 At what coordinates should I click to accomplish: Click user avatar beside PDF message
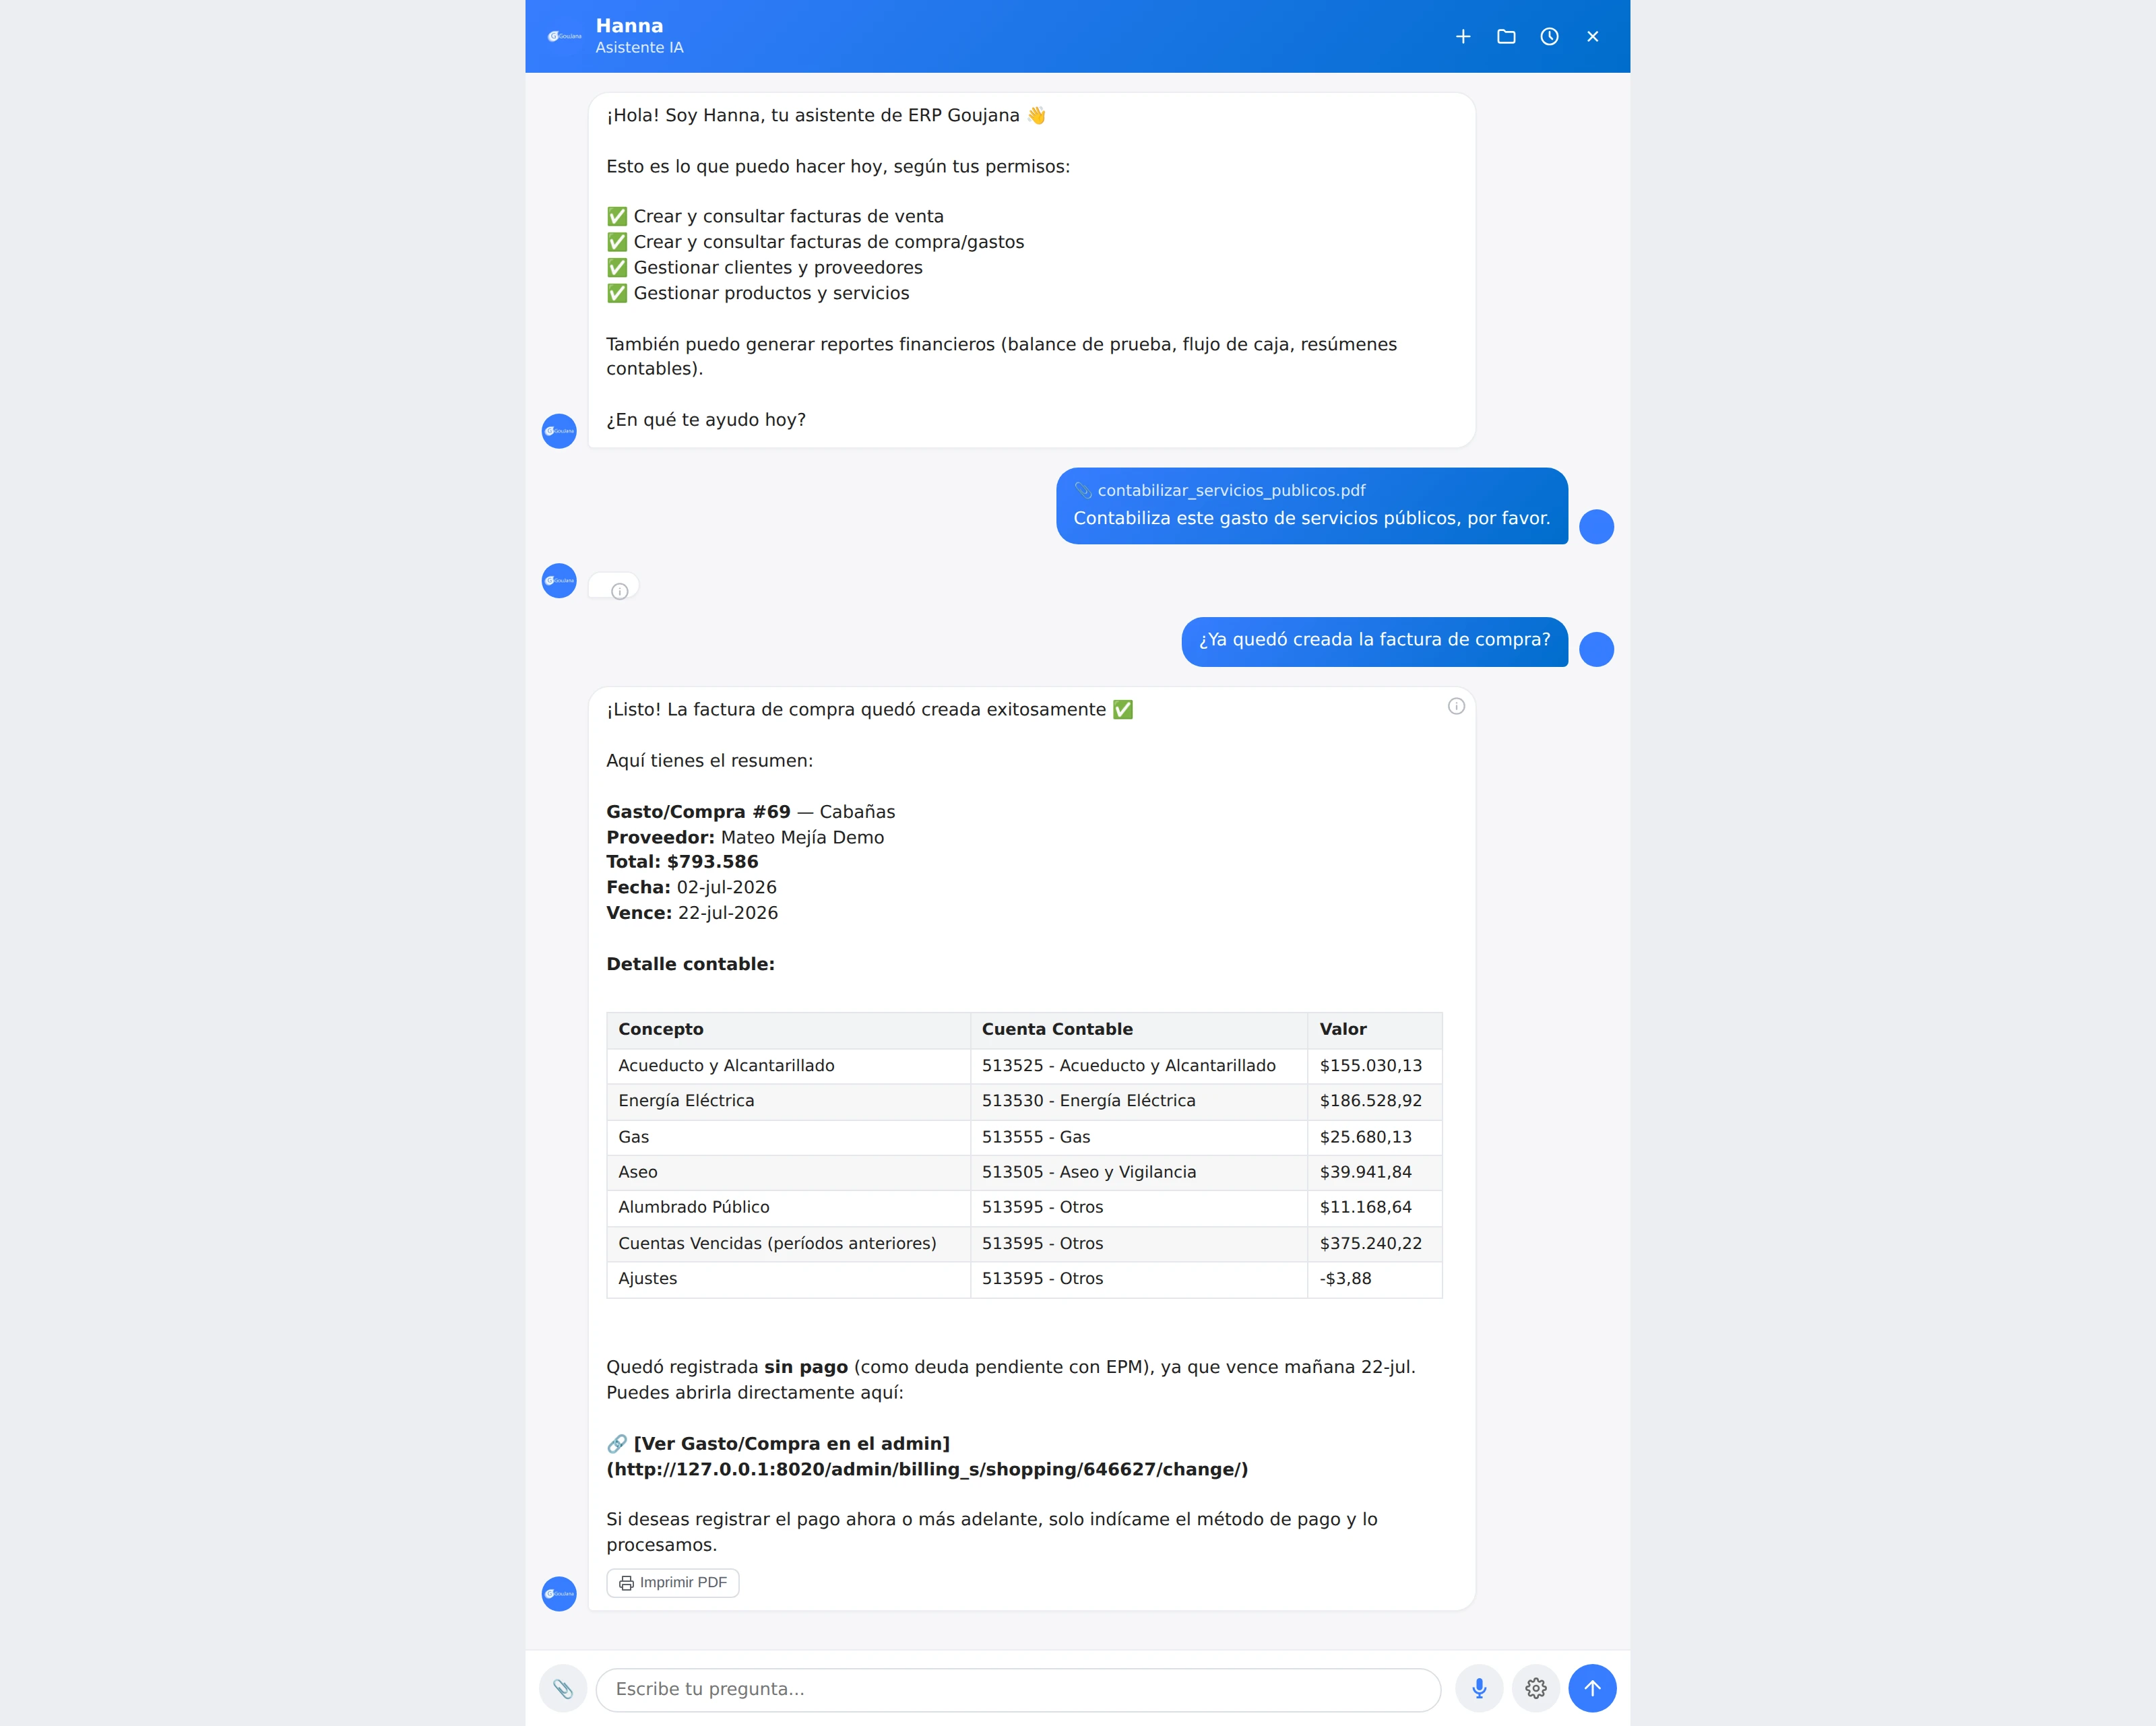tap(1596, 527)
